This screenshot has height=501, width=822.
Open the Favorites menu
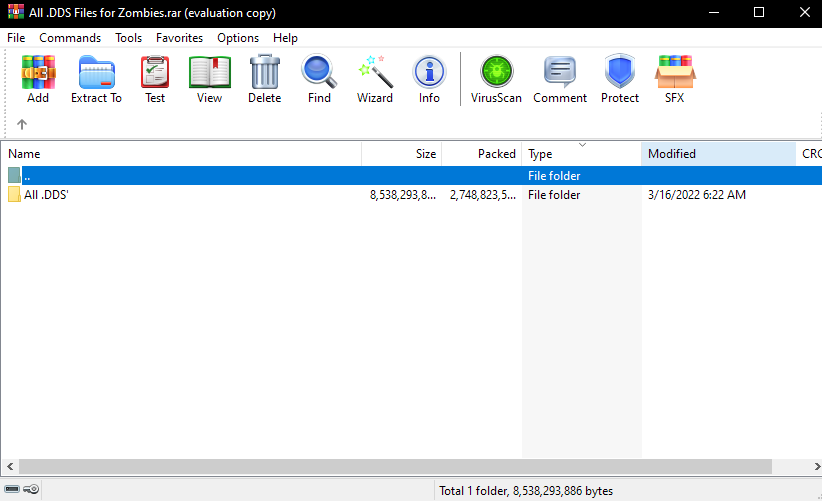coord(179,38)
